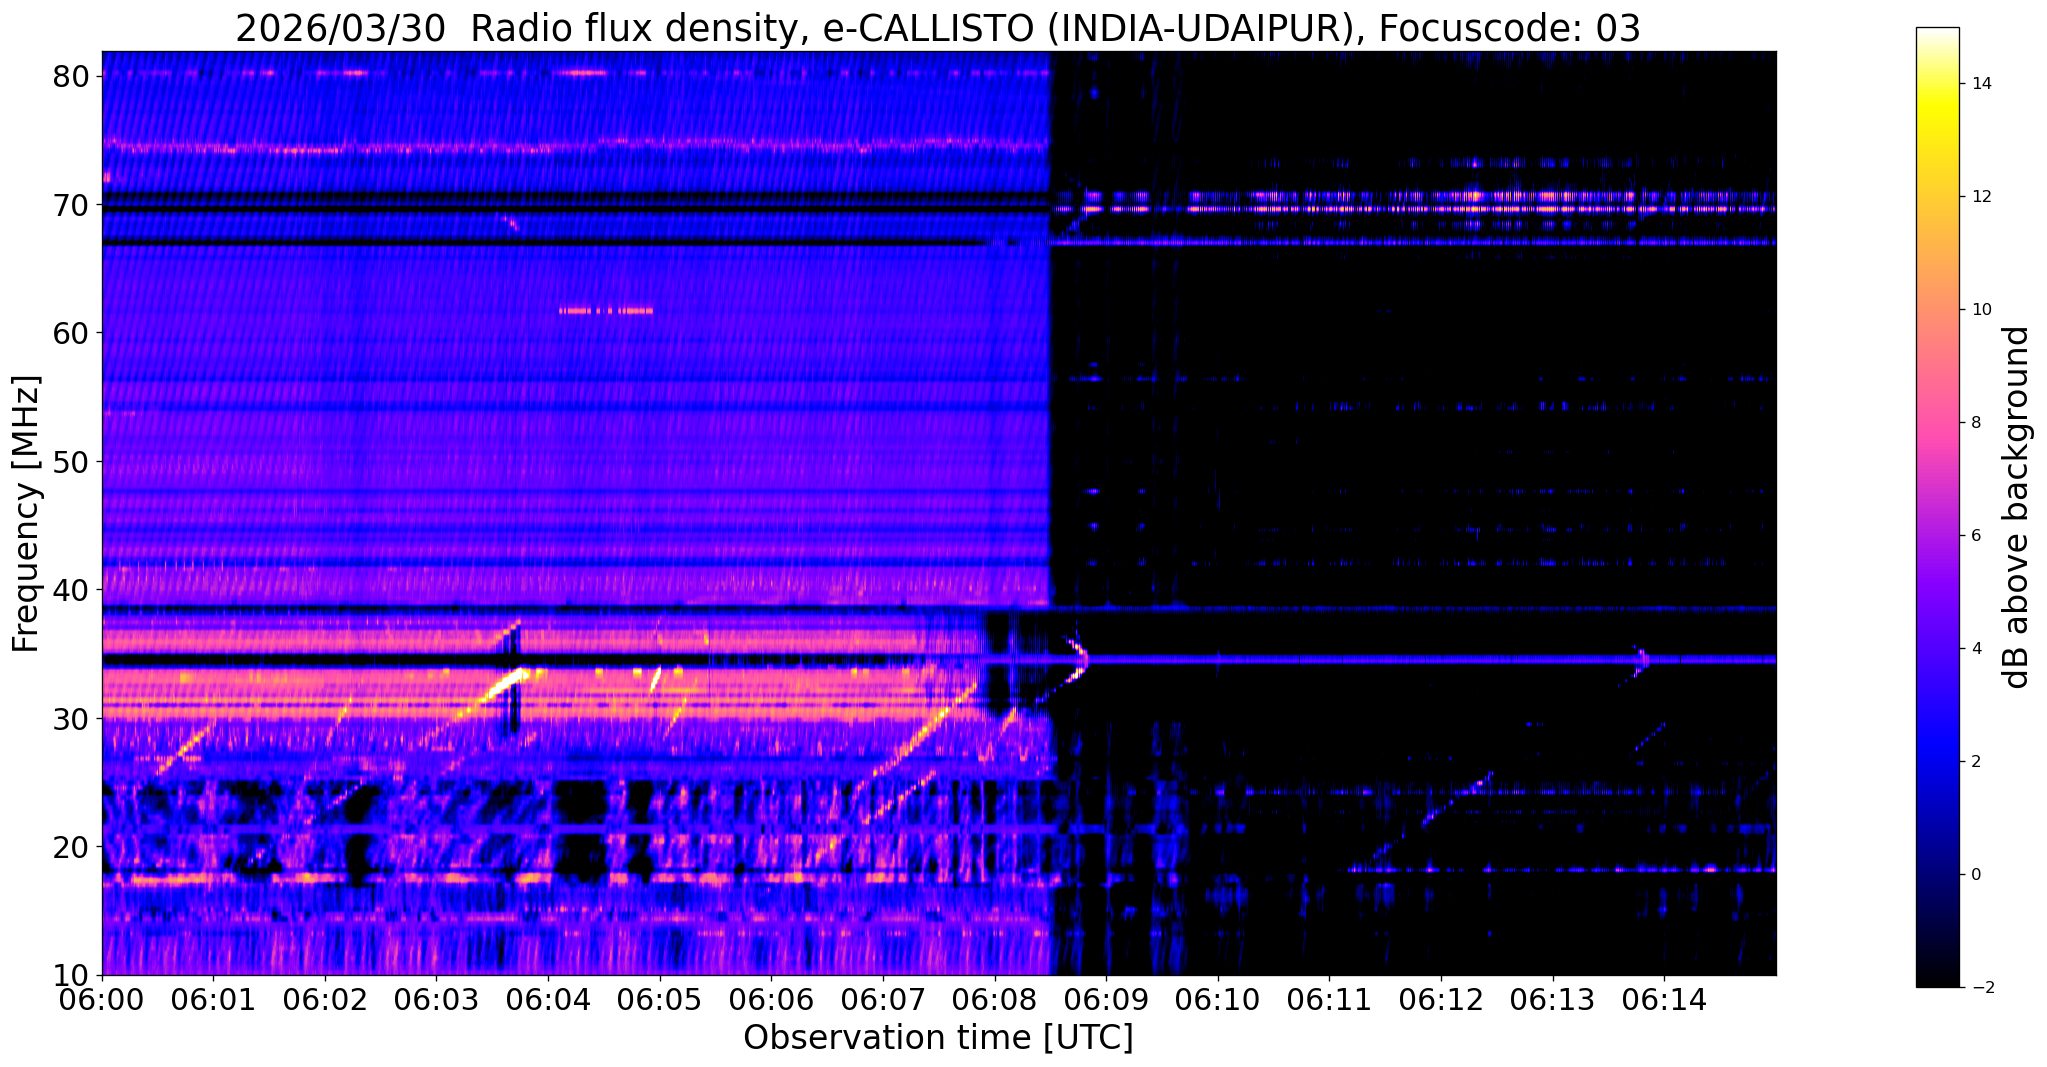The width and height of the screenshot is (2047, 1067).
Task: Click the 'Frequency [MHz]' axis label
Action: [27, 513]
